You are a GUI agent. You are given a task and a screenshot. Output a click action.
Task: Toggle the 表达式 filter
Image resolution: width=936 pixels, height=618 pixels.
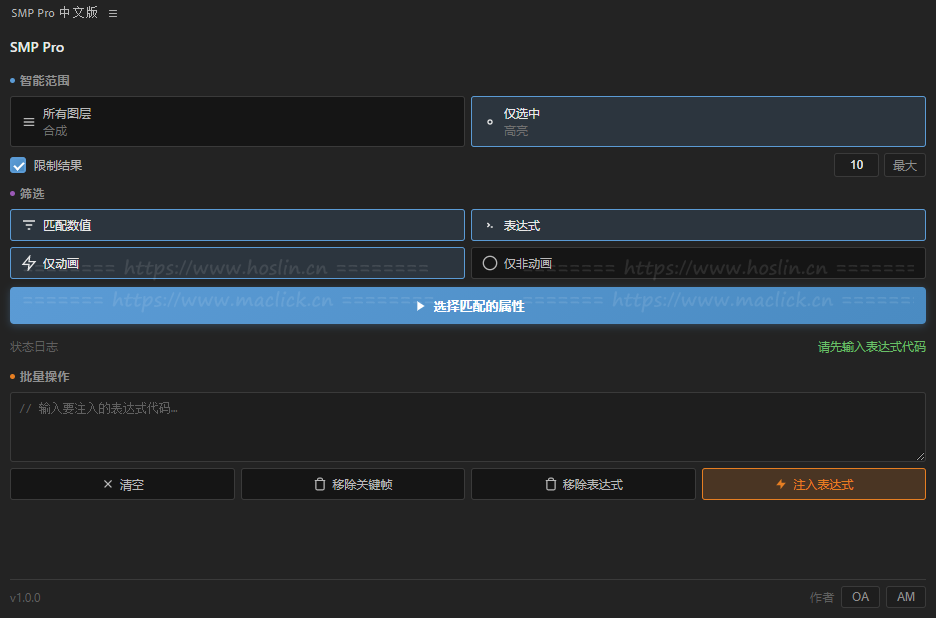click(x=697, y=225)
